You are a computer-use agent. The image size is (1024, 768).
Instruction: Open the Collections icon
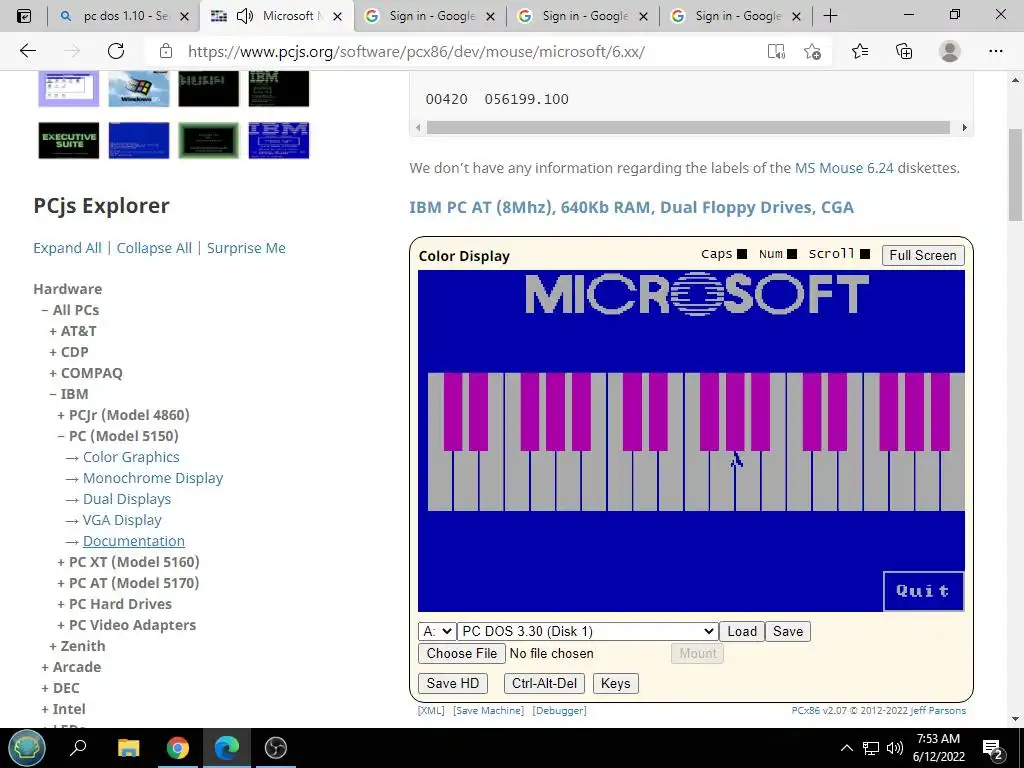coord(904,51)
